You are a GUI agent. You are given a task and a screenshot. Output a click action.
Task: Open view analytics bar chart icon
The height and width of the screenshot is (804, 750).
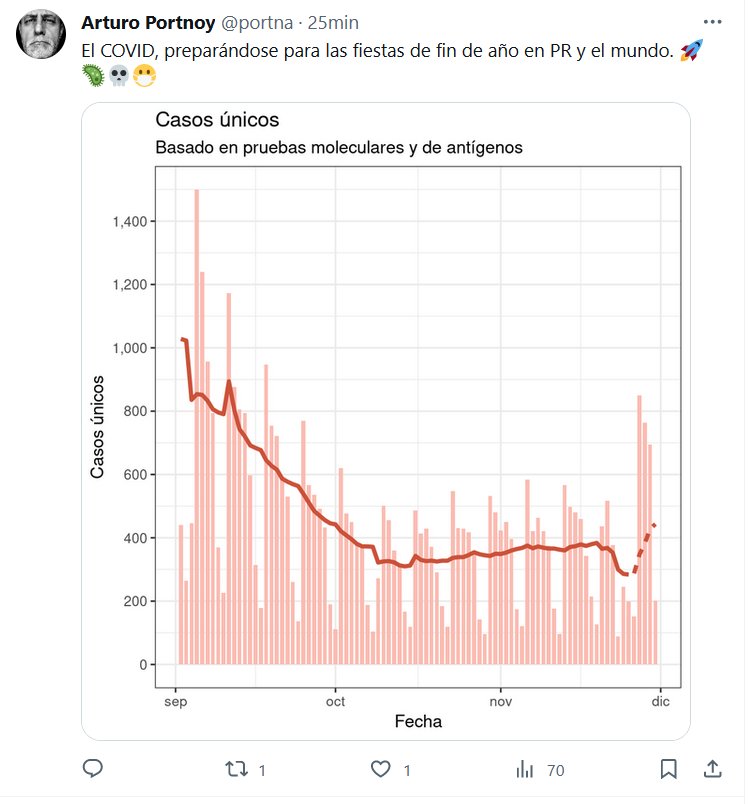click(524, 769)
